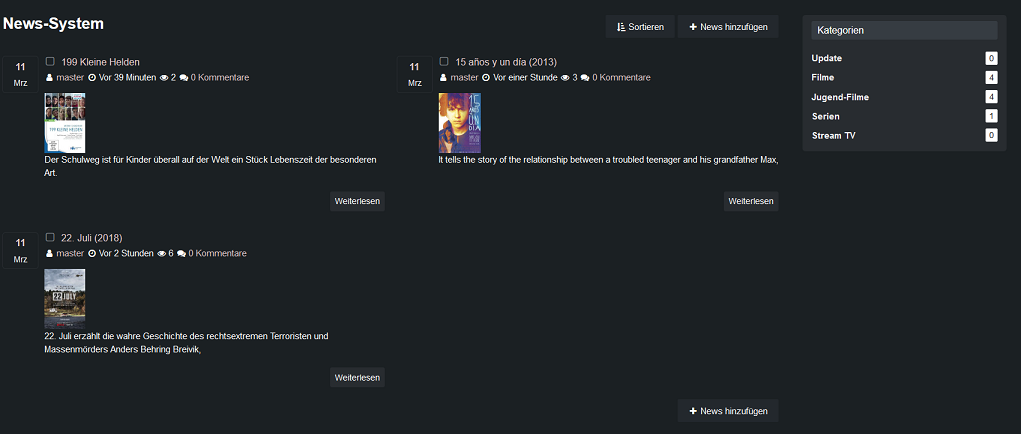Click the bottom News hinzufügen button
The width and height of the screenshot is (1021, 434).
[x=728, y=411]
